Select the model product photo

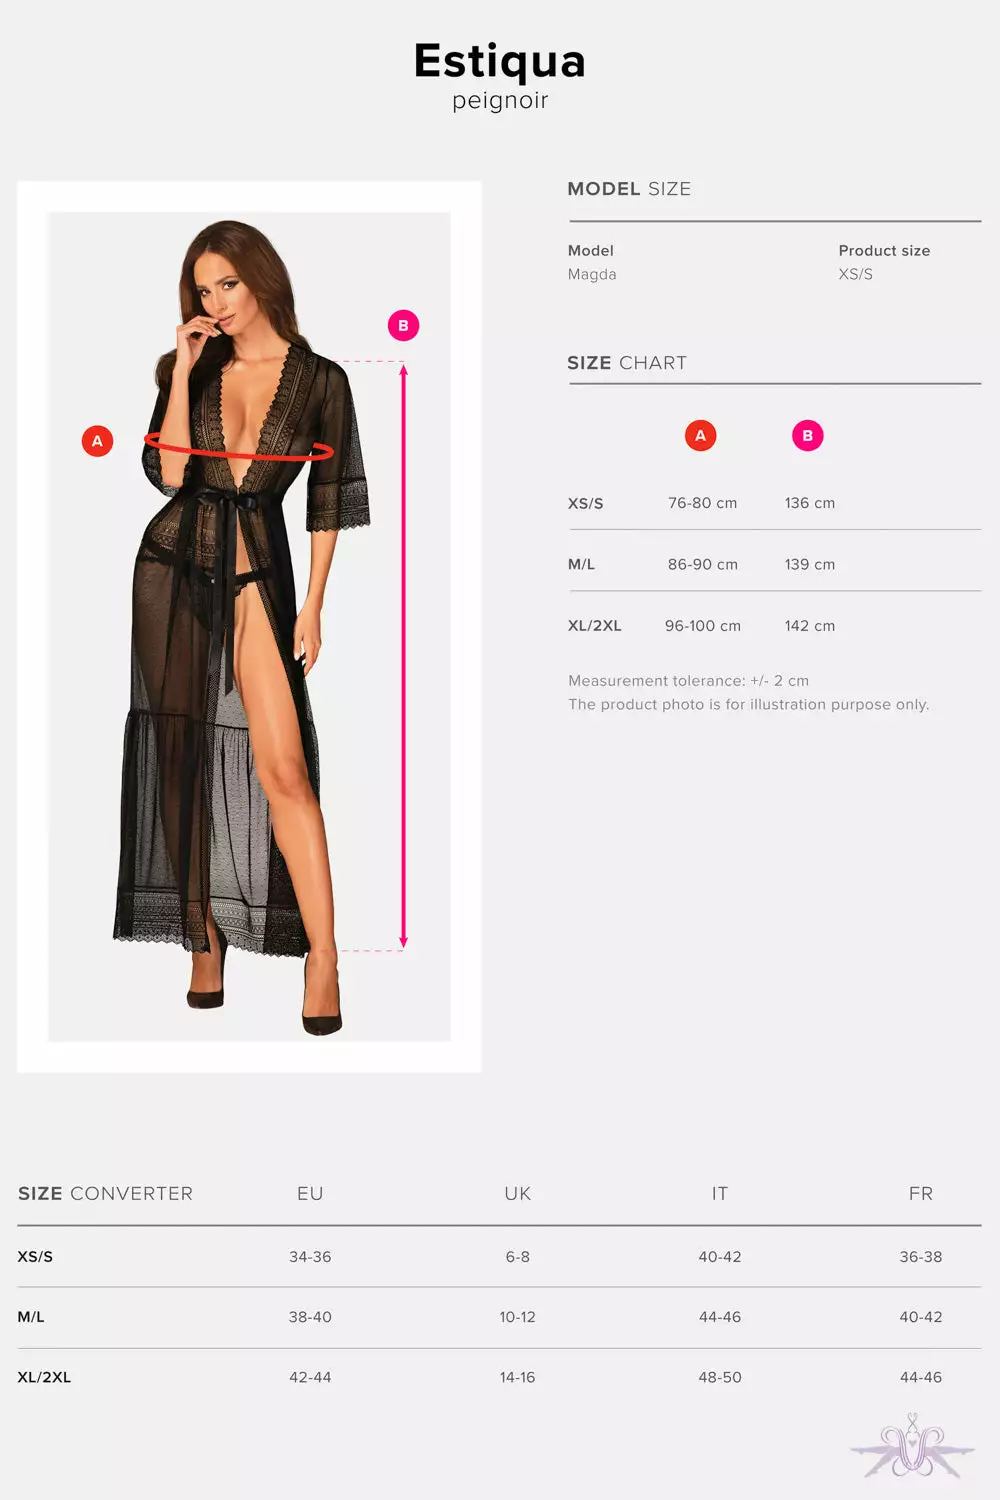point(249,627)
